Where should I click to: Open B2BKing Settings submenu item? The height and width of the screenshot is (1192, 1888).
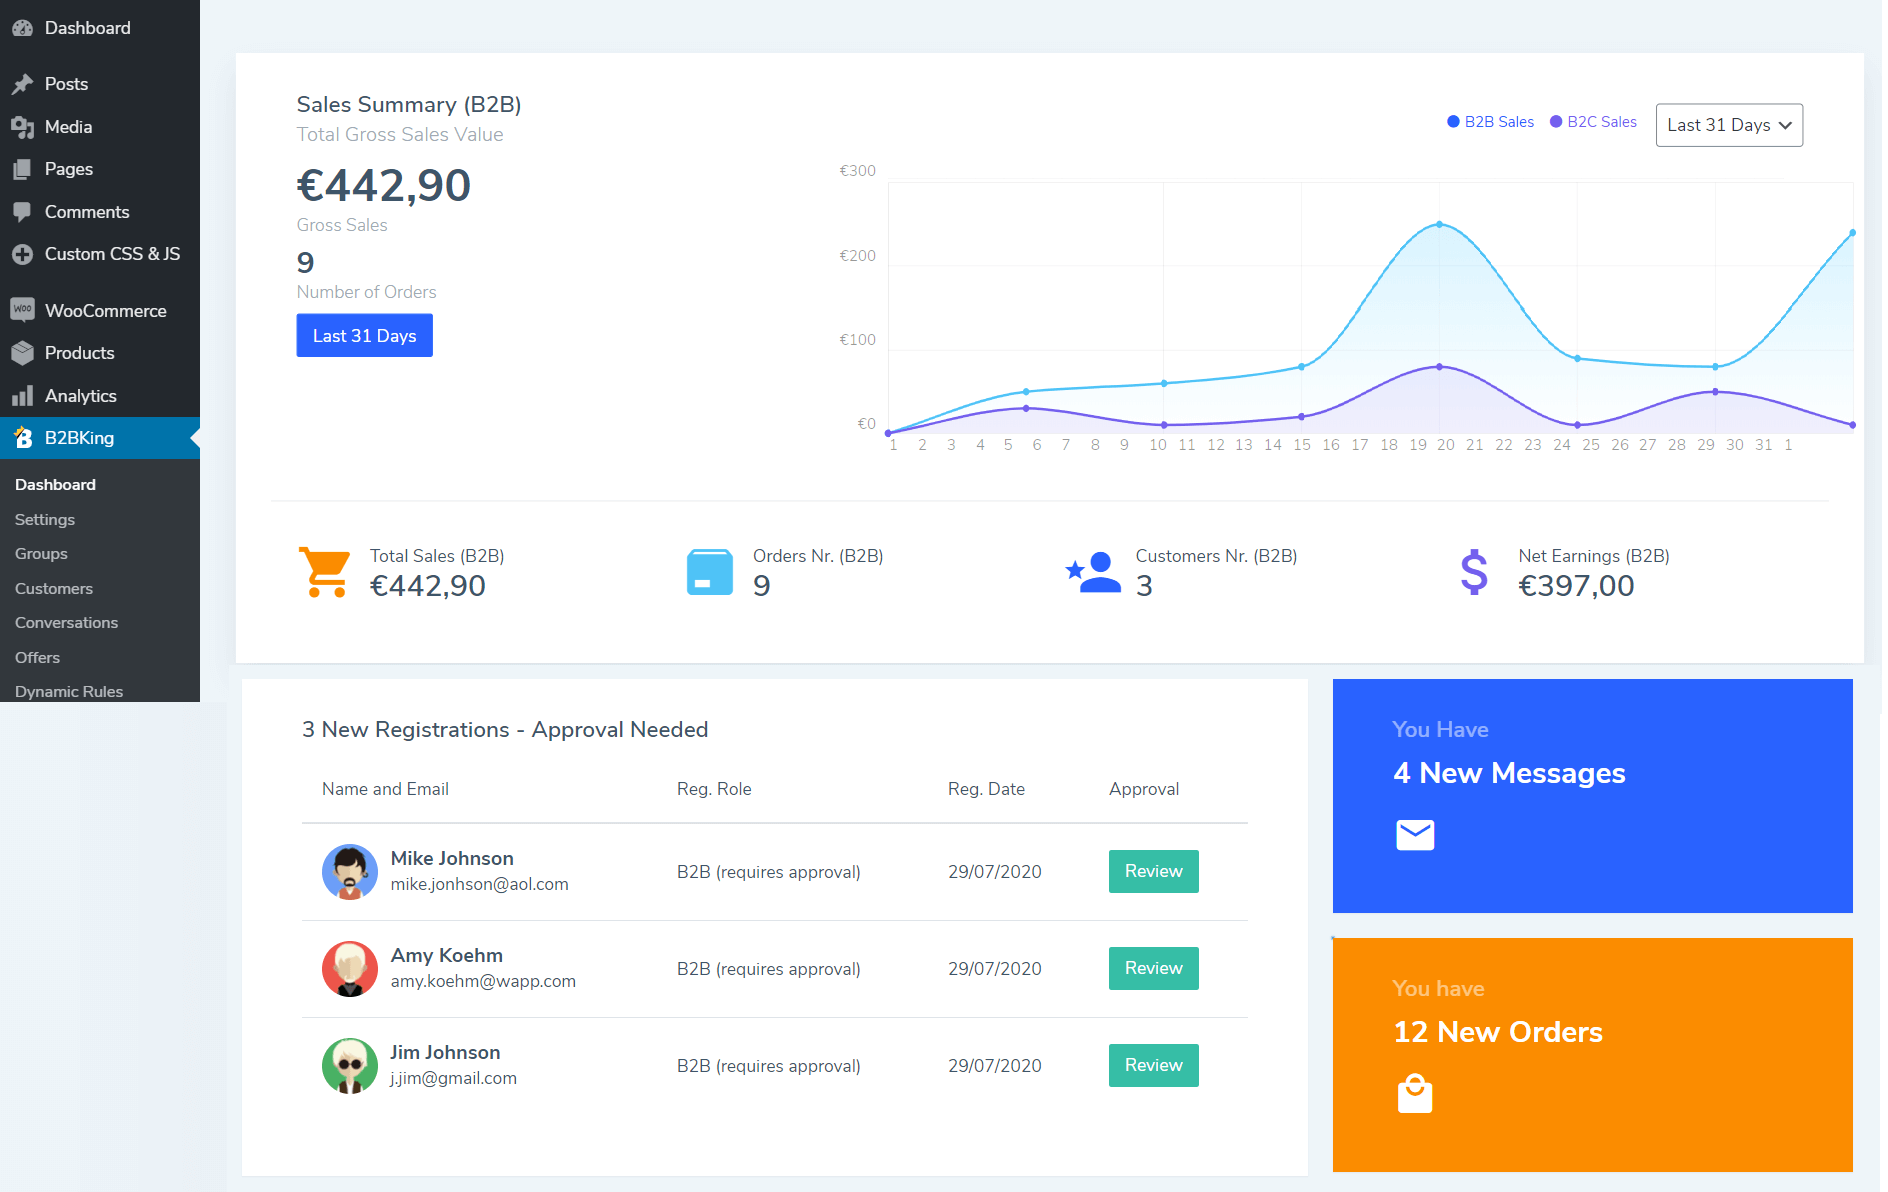[45, 520]
